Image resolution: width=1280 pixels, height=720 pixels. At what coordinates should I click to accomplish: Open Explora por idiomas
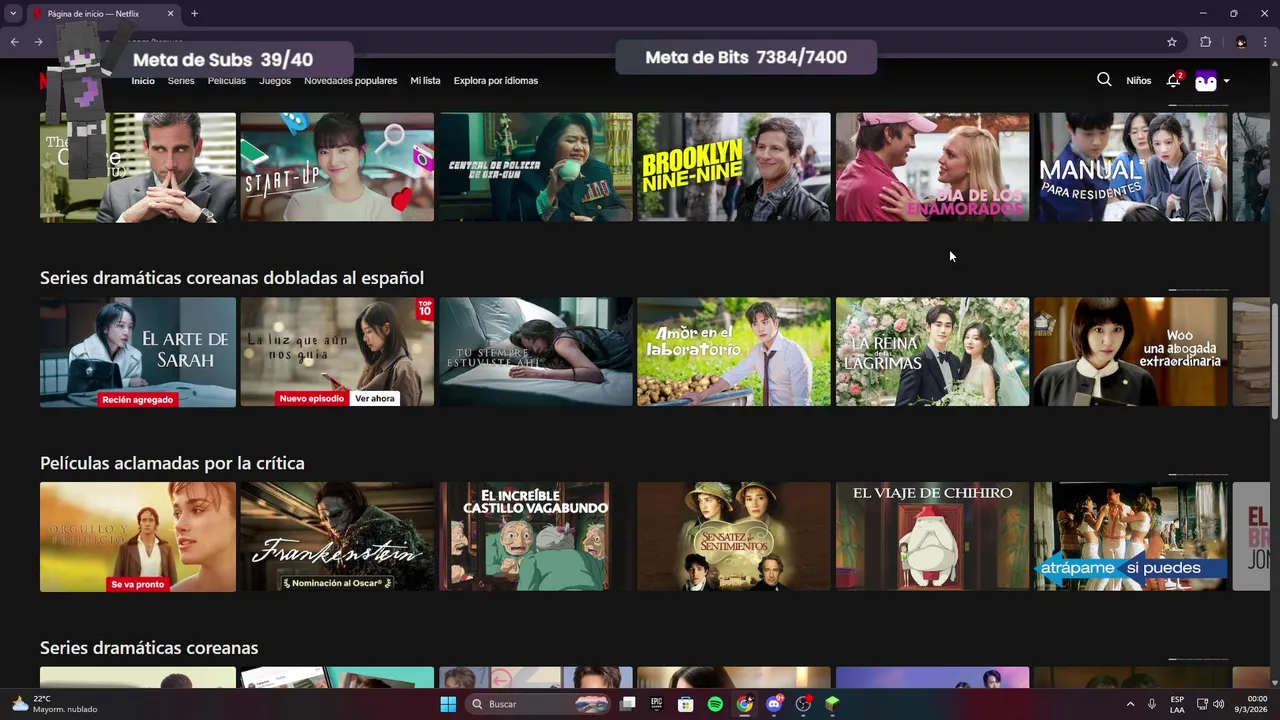(496, 81)
